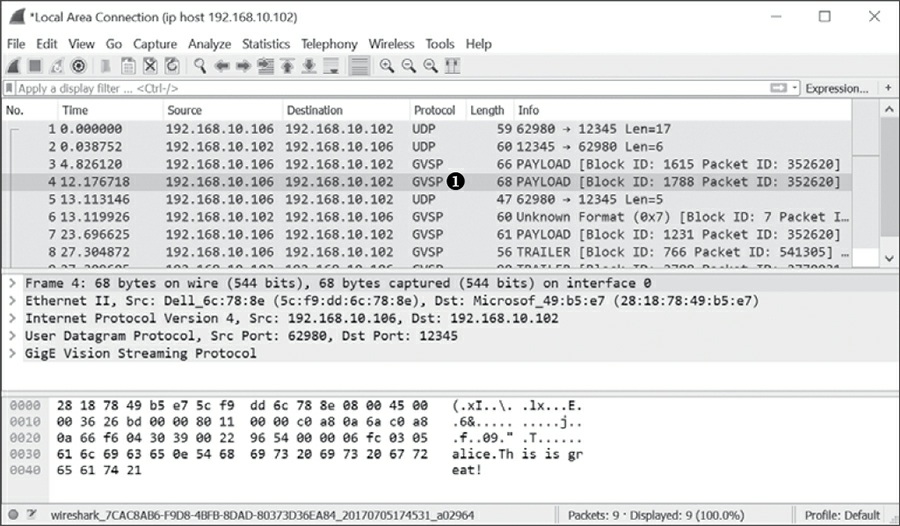900x526 pixels.
Task: Start capturing packets with the shark fin icon
Action: click(14, 66)
